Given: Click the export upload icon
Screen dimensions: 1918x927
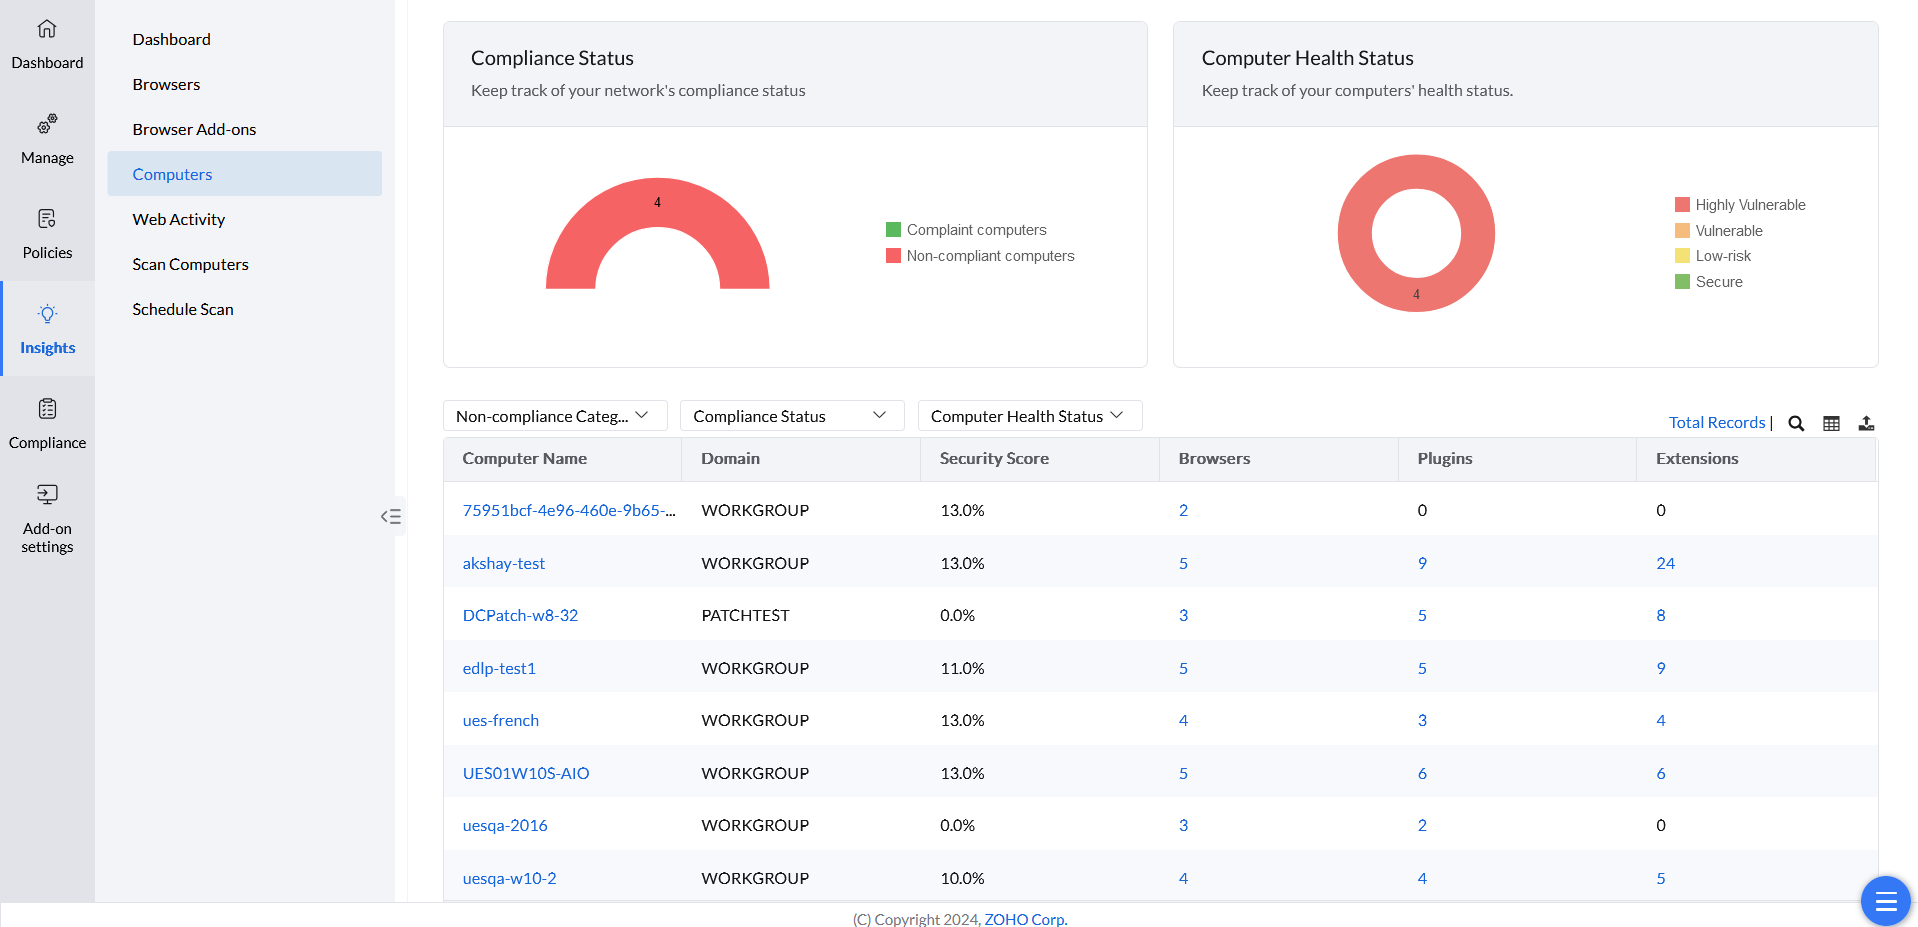Looking at the screenshot, I should coord(1866,423).
